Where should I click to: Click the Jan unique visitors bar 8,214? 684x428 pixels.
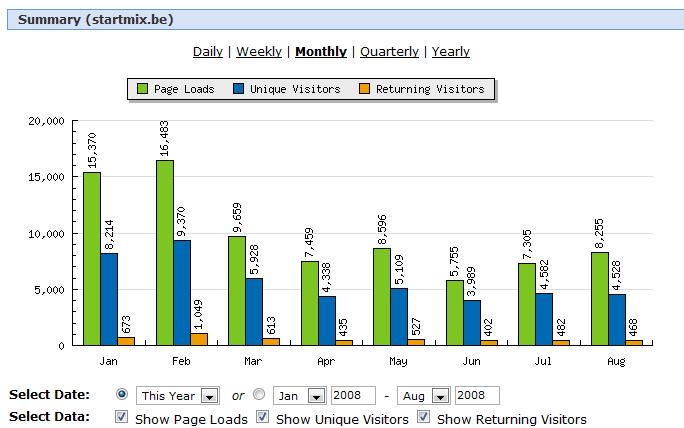click(x=109, y=299)
